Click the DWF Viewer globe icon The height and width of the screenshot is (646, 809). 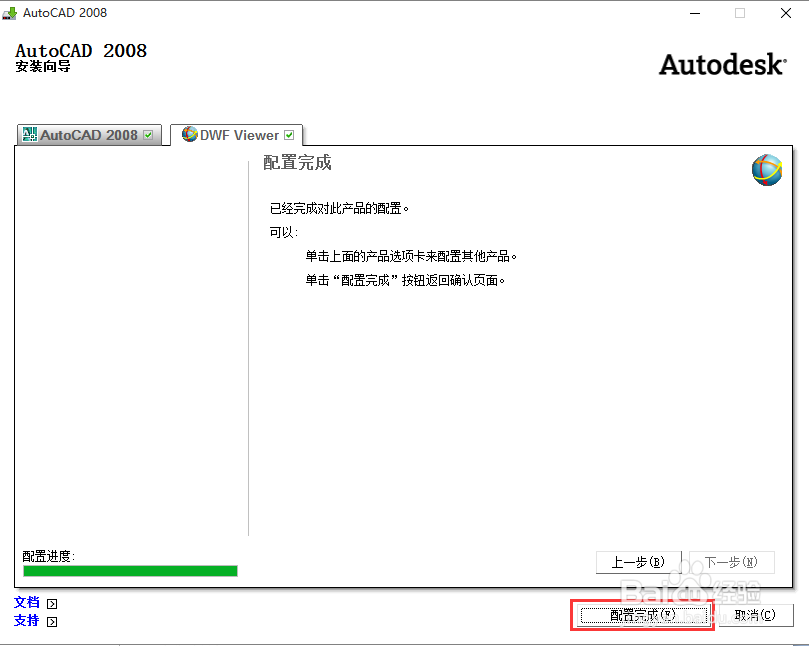[x=190, y=134]
